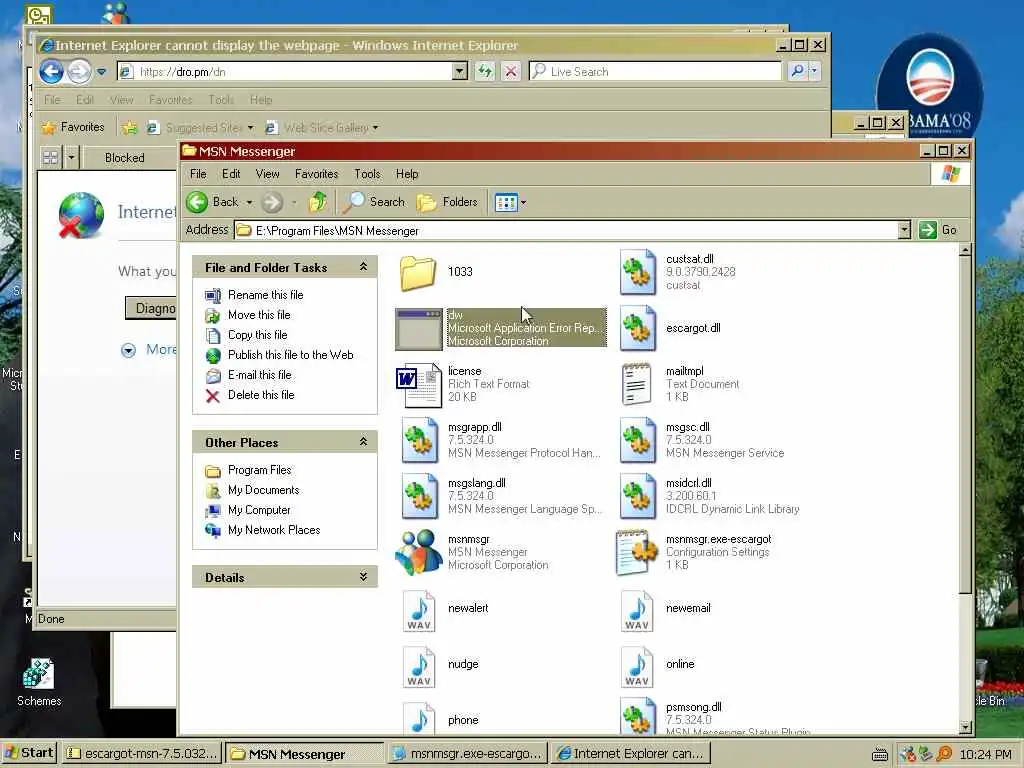Screen dimensions: 1024x768
Task: Go to My Network Places link
Action: 274,530
